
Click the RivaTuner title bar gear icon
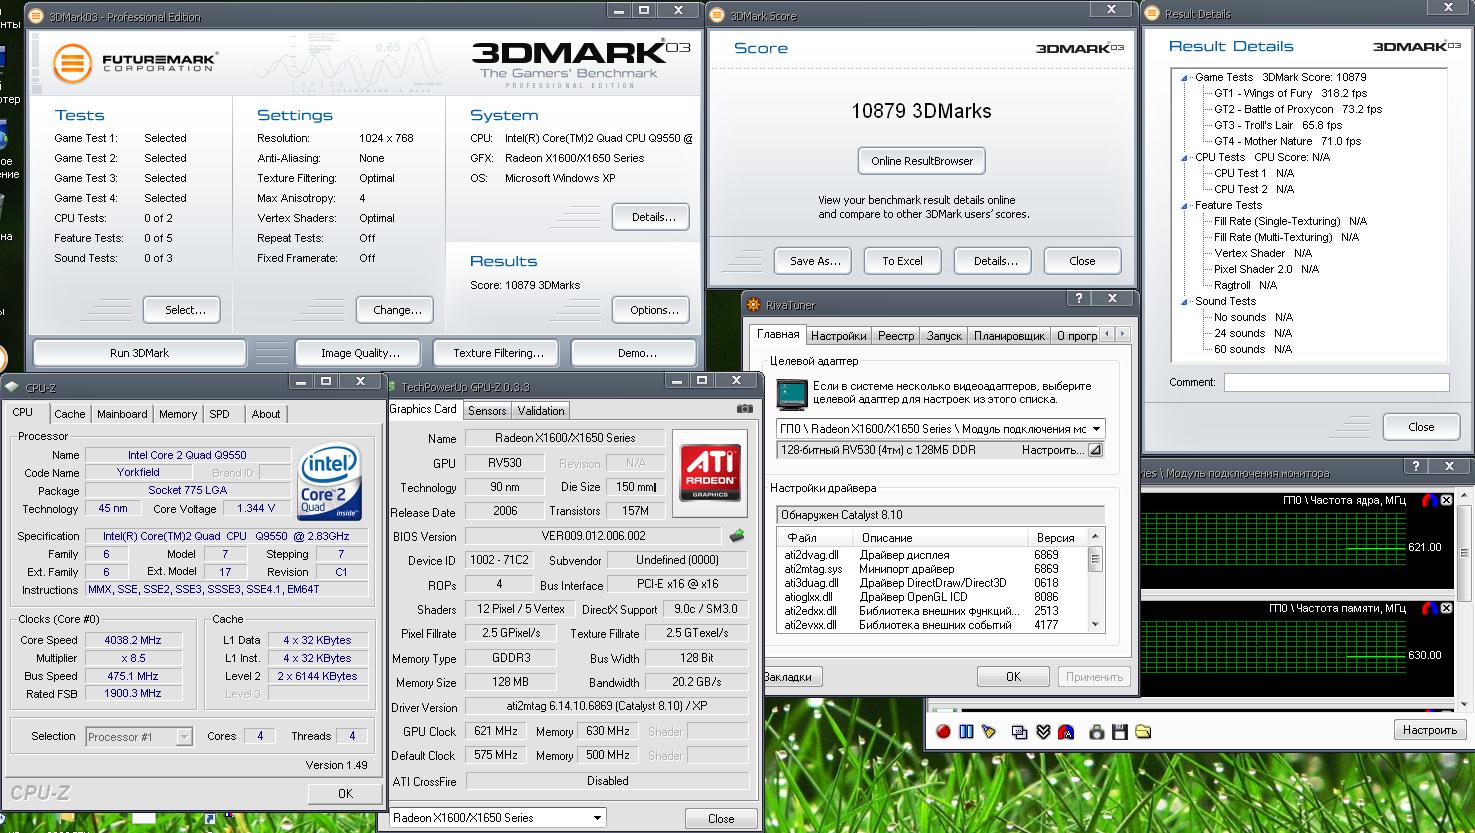coord(754,305)
